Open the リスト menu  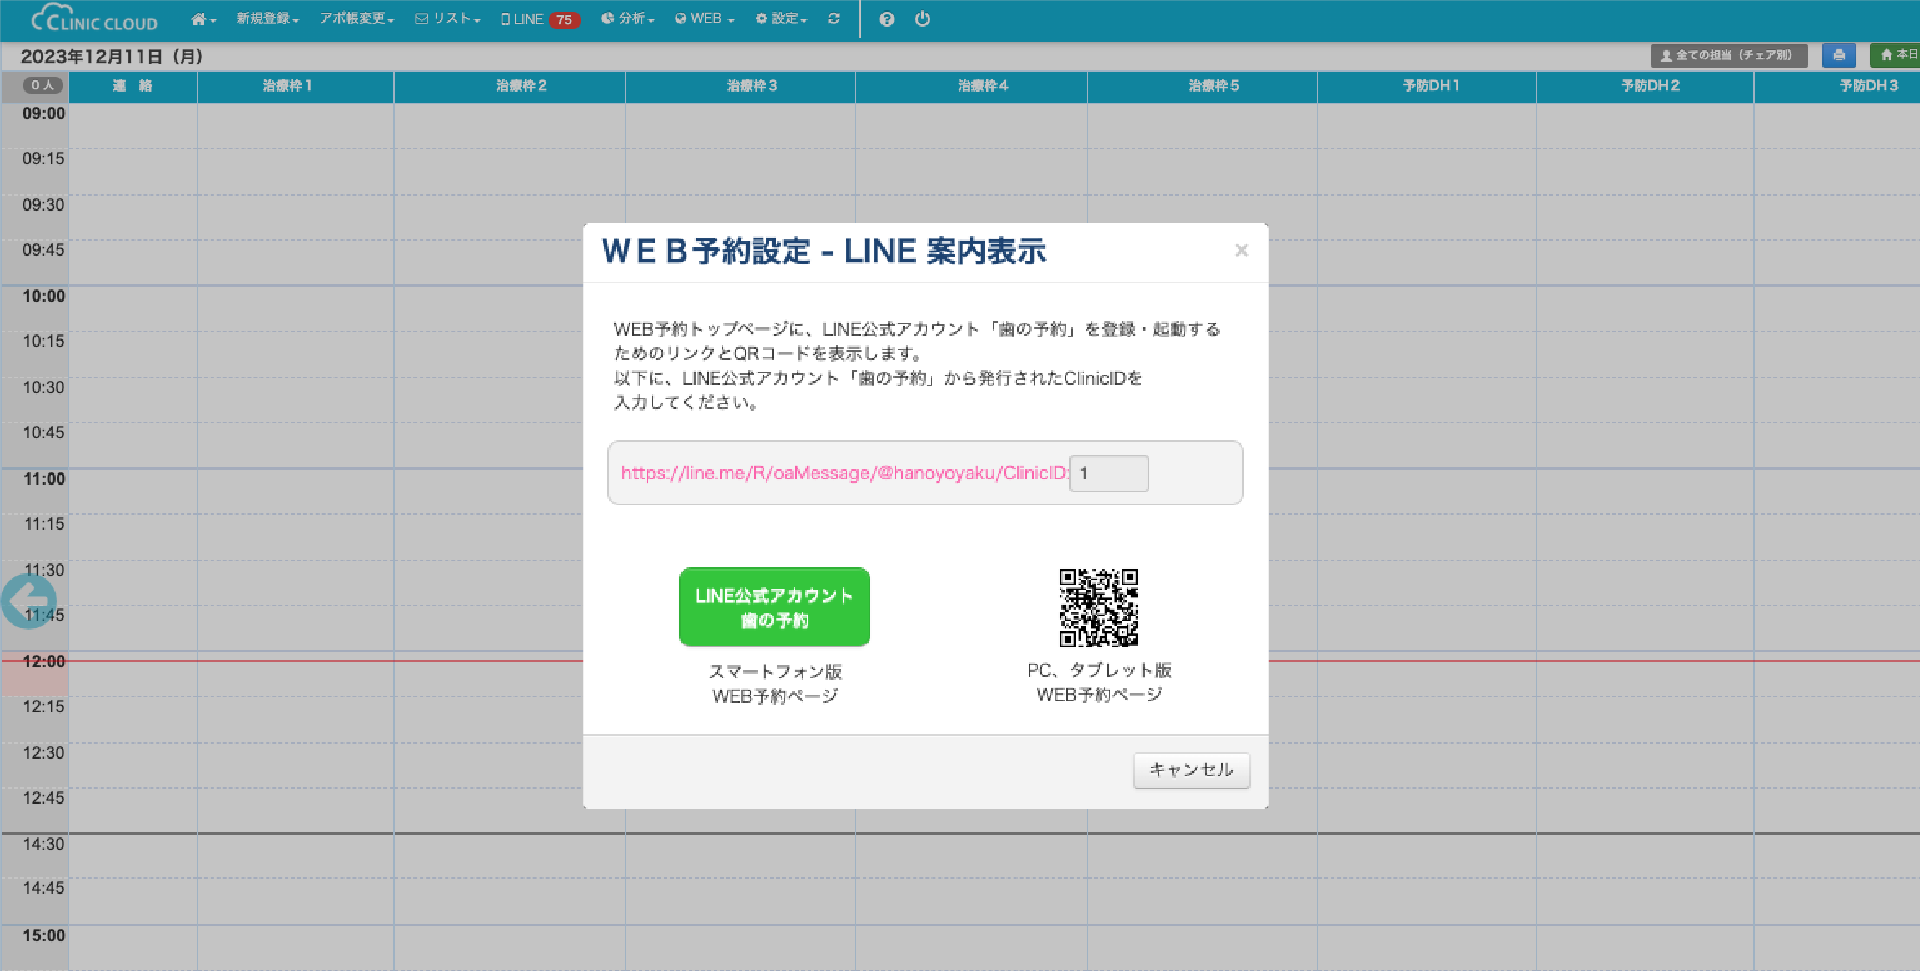pos(448,19)
